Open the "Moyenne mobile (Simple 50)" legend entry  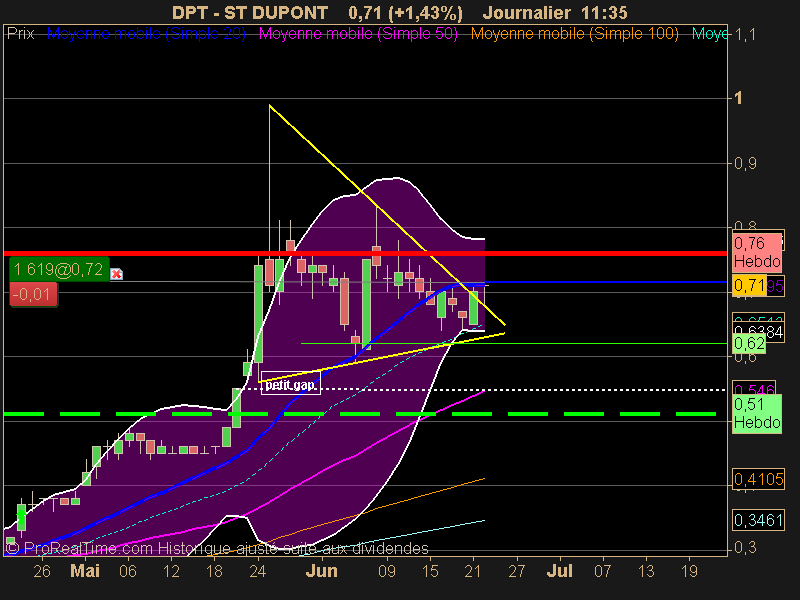coord(358,34)
